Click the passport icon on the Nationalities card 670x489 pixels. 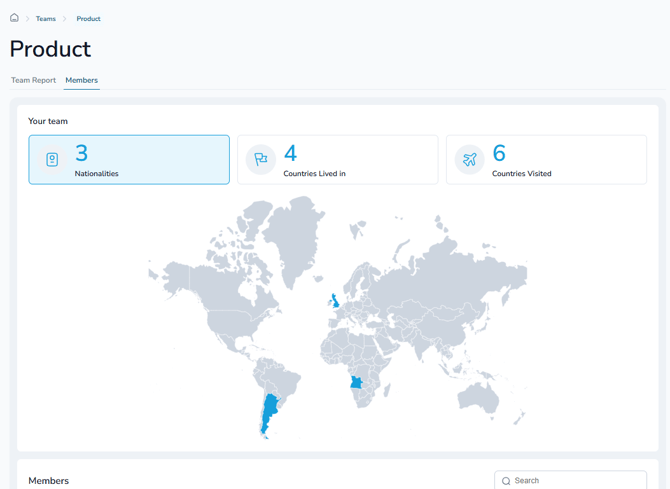(x=52, y=160)
